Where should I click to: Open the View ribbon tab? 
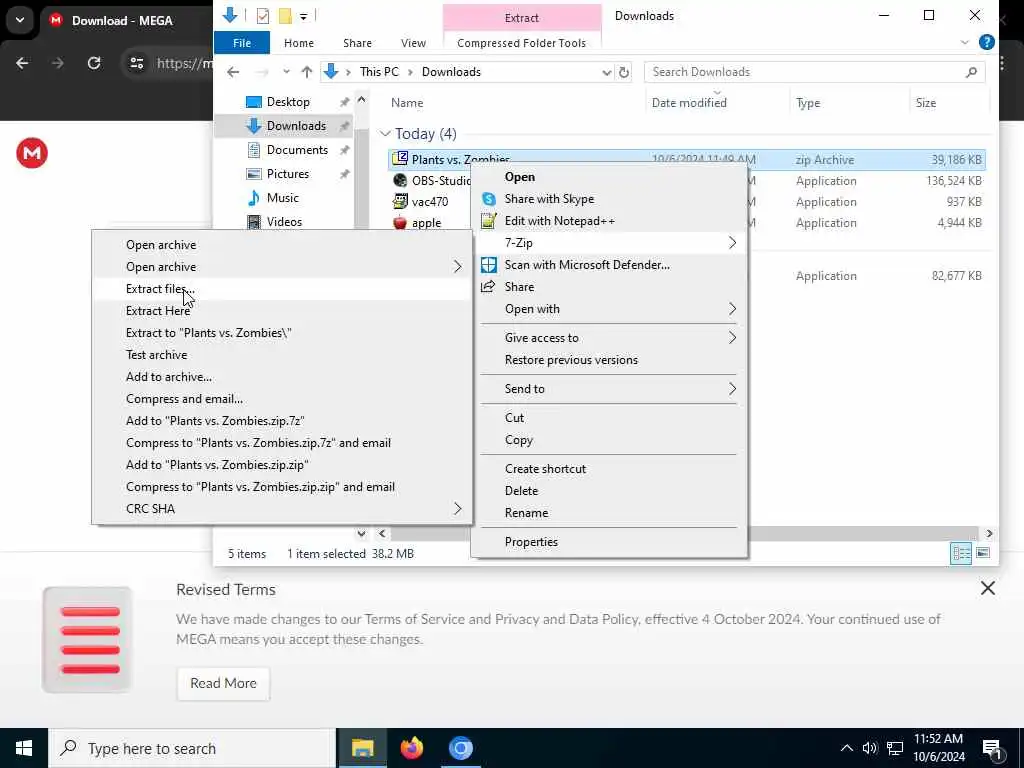(x=413, y=43)
